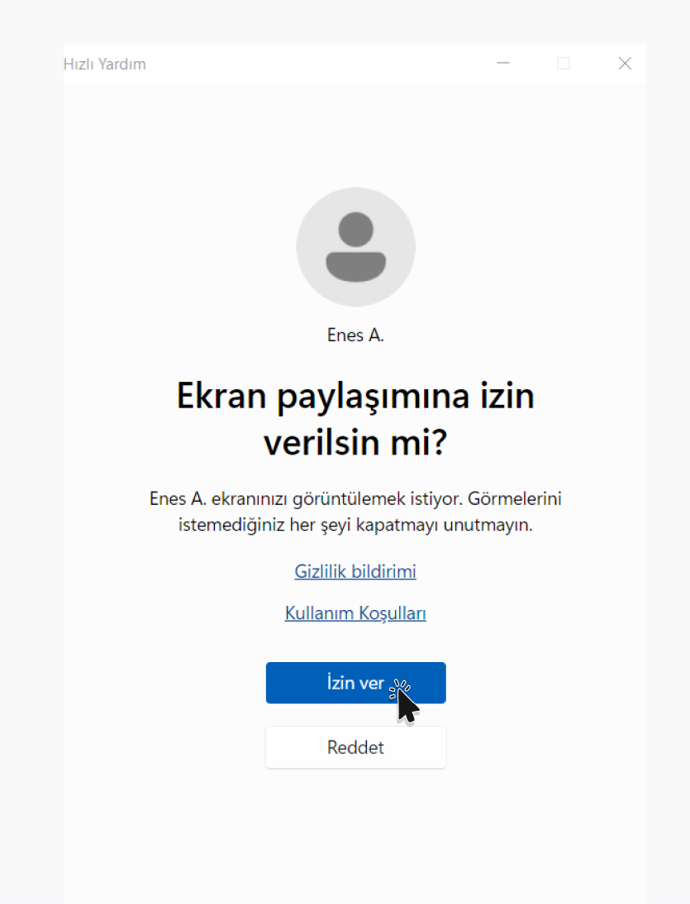Click the disabled maximize window icon
Screen dimensions: 690x904
coord(564,63)
